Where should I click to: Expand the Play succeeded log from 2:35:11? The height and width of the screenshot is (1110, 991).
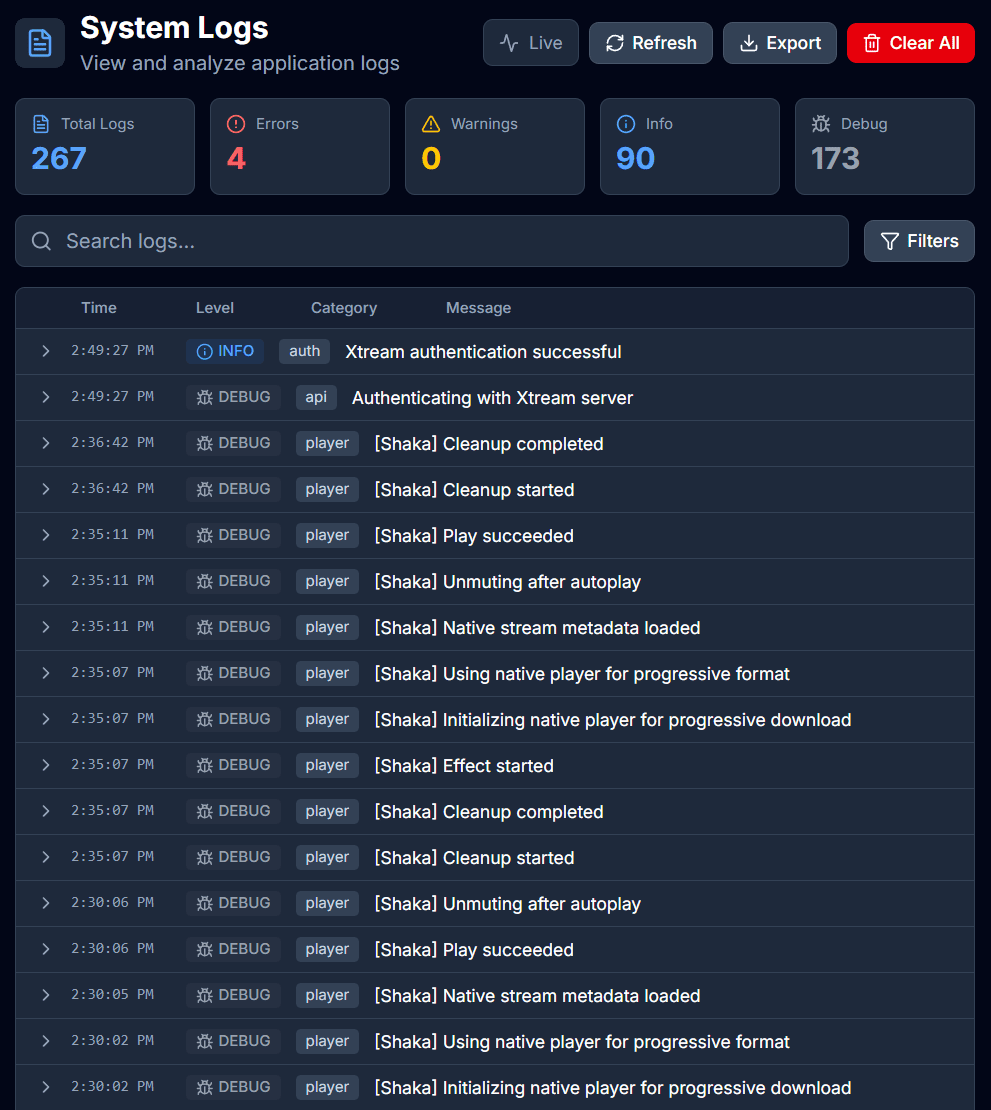[x=45, y=535]
